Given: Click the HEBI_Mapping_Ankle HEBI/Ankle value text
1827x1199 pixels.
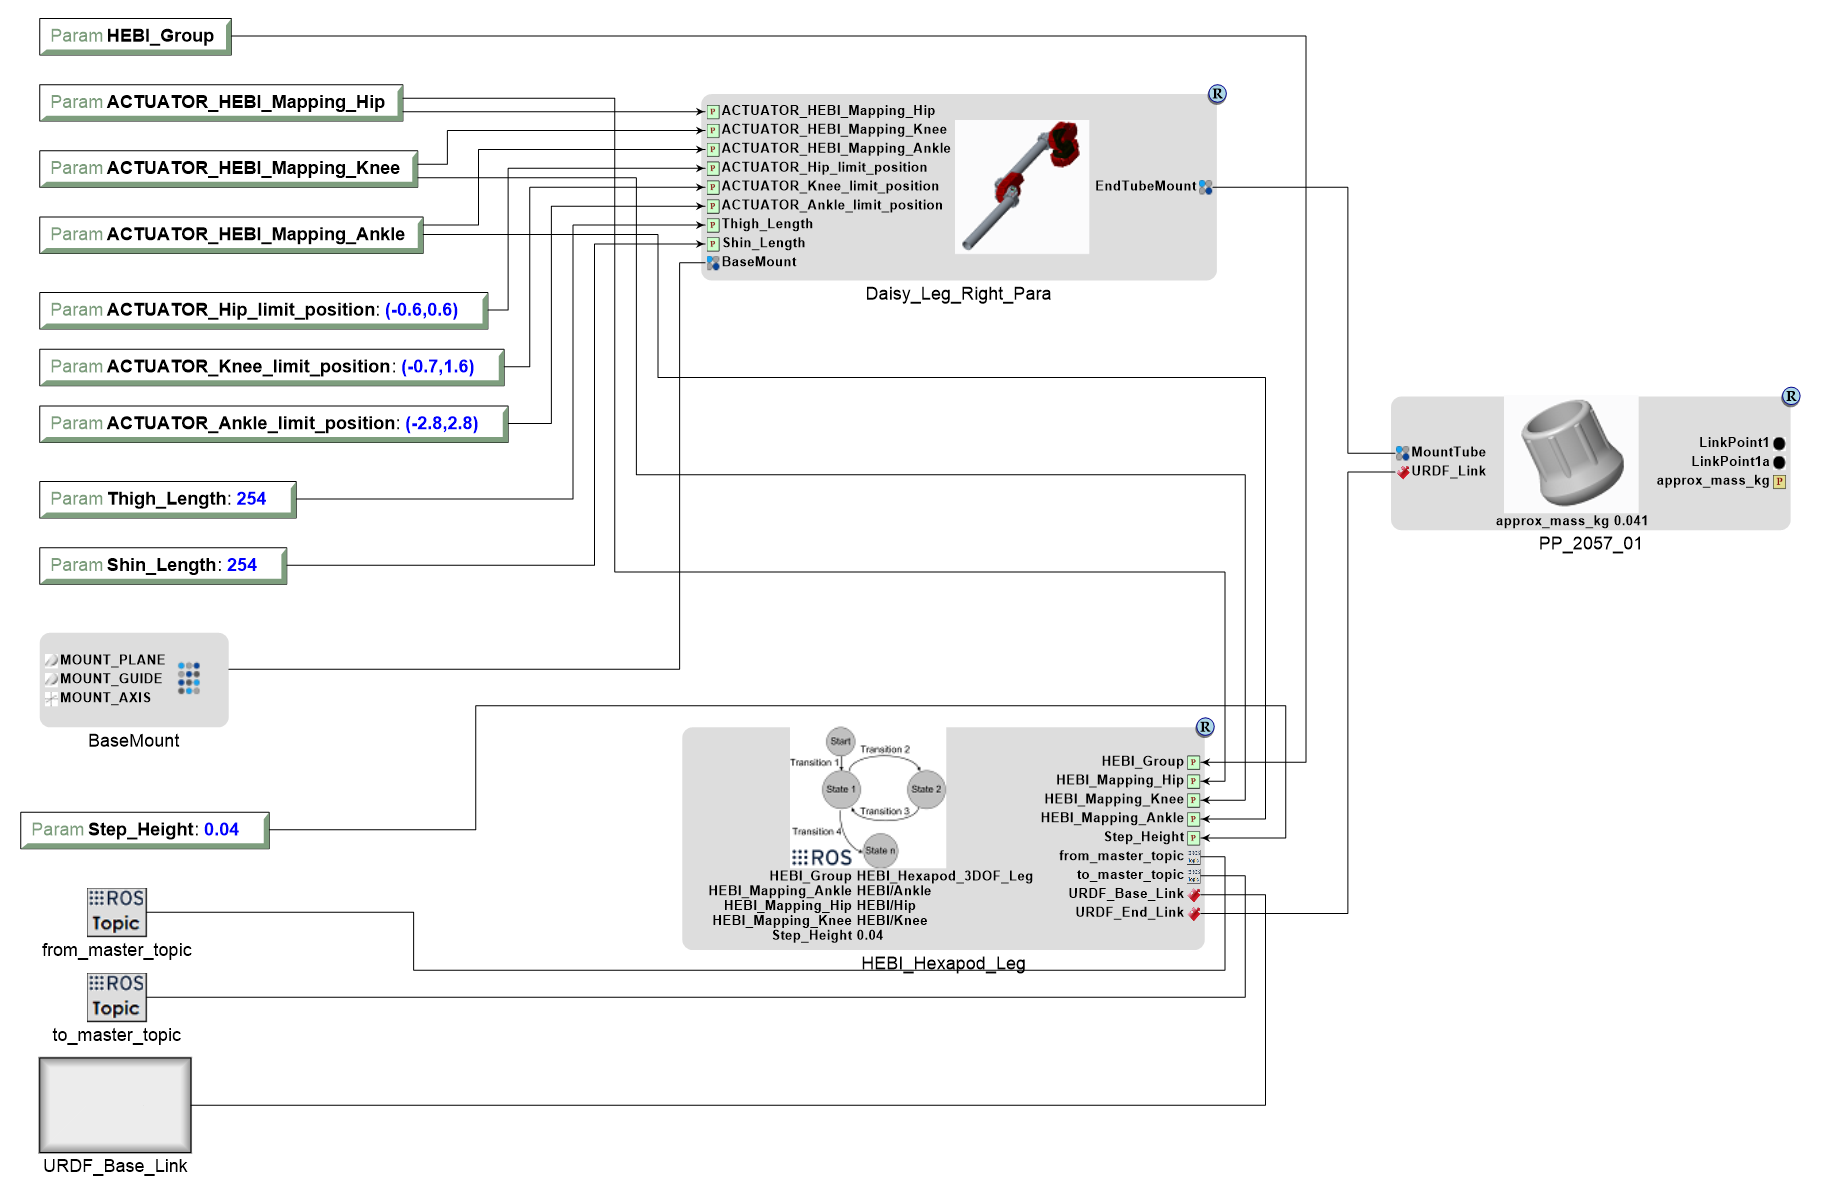Looking at the screenshot, I should click(820, 891).
